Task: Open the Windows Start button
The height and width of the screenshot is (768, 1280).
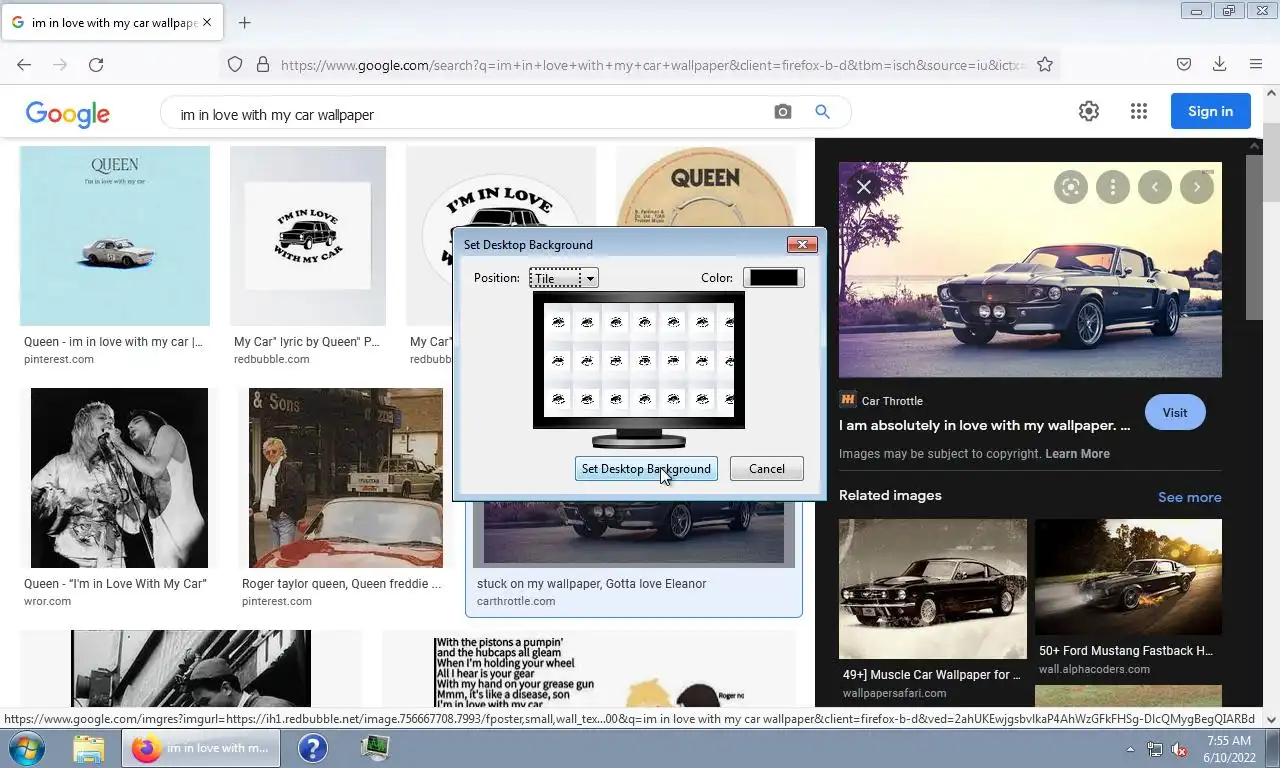Action: [27, 748]
